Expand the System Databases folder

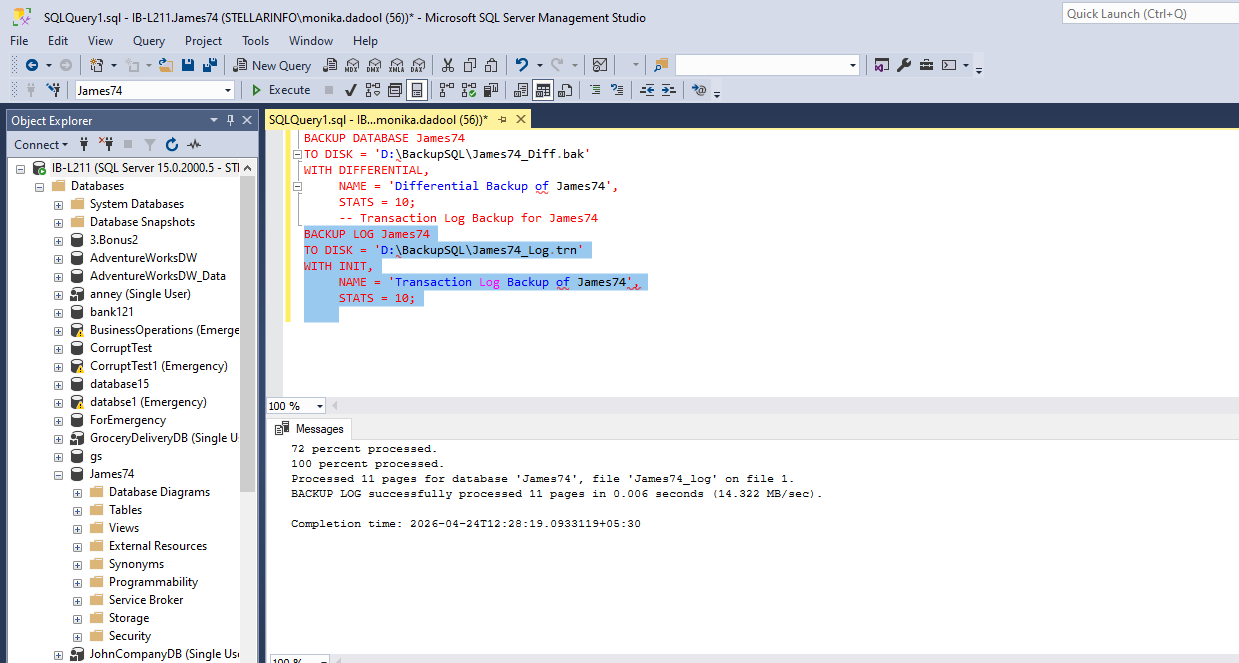point(58,204)
